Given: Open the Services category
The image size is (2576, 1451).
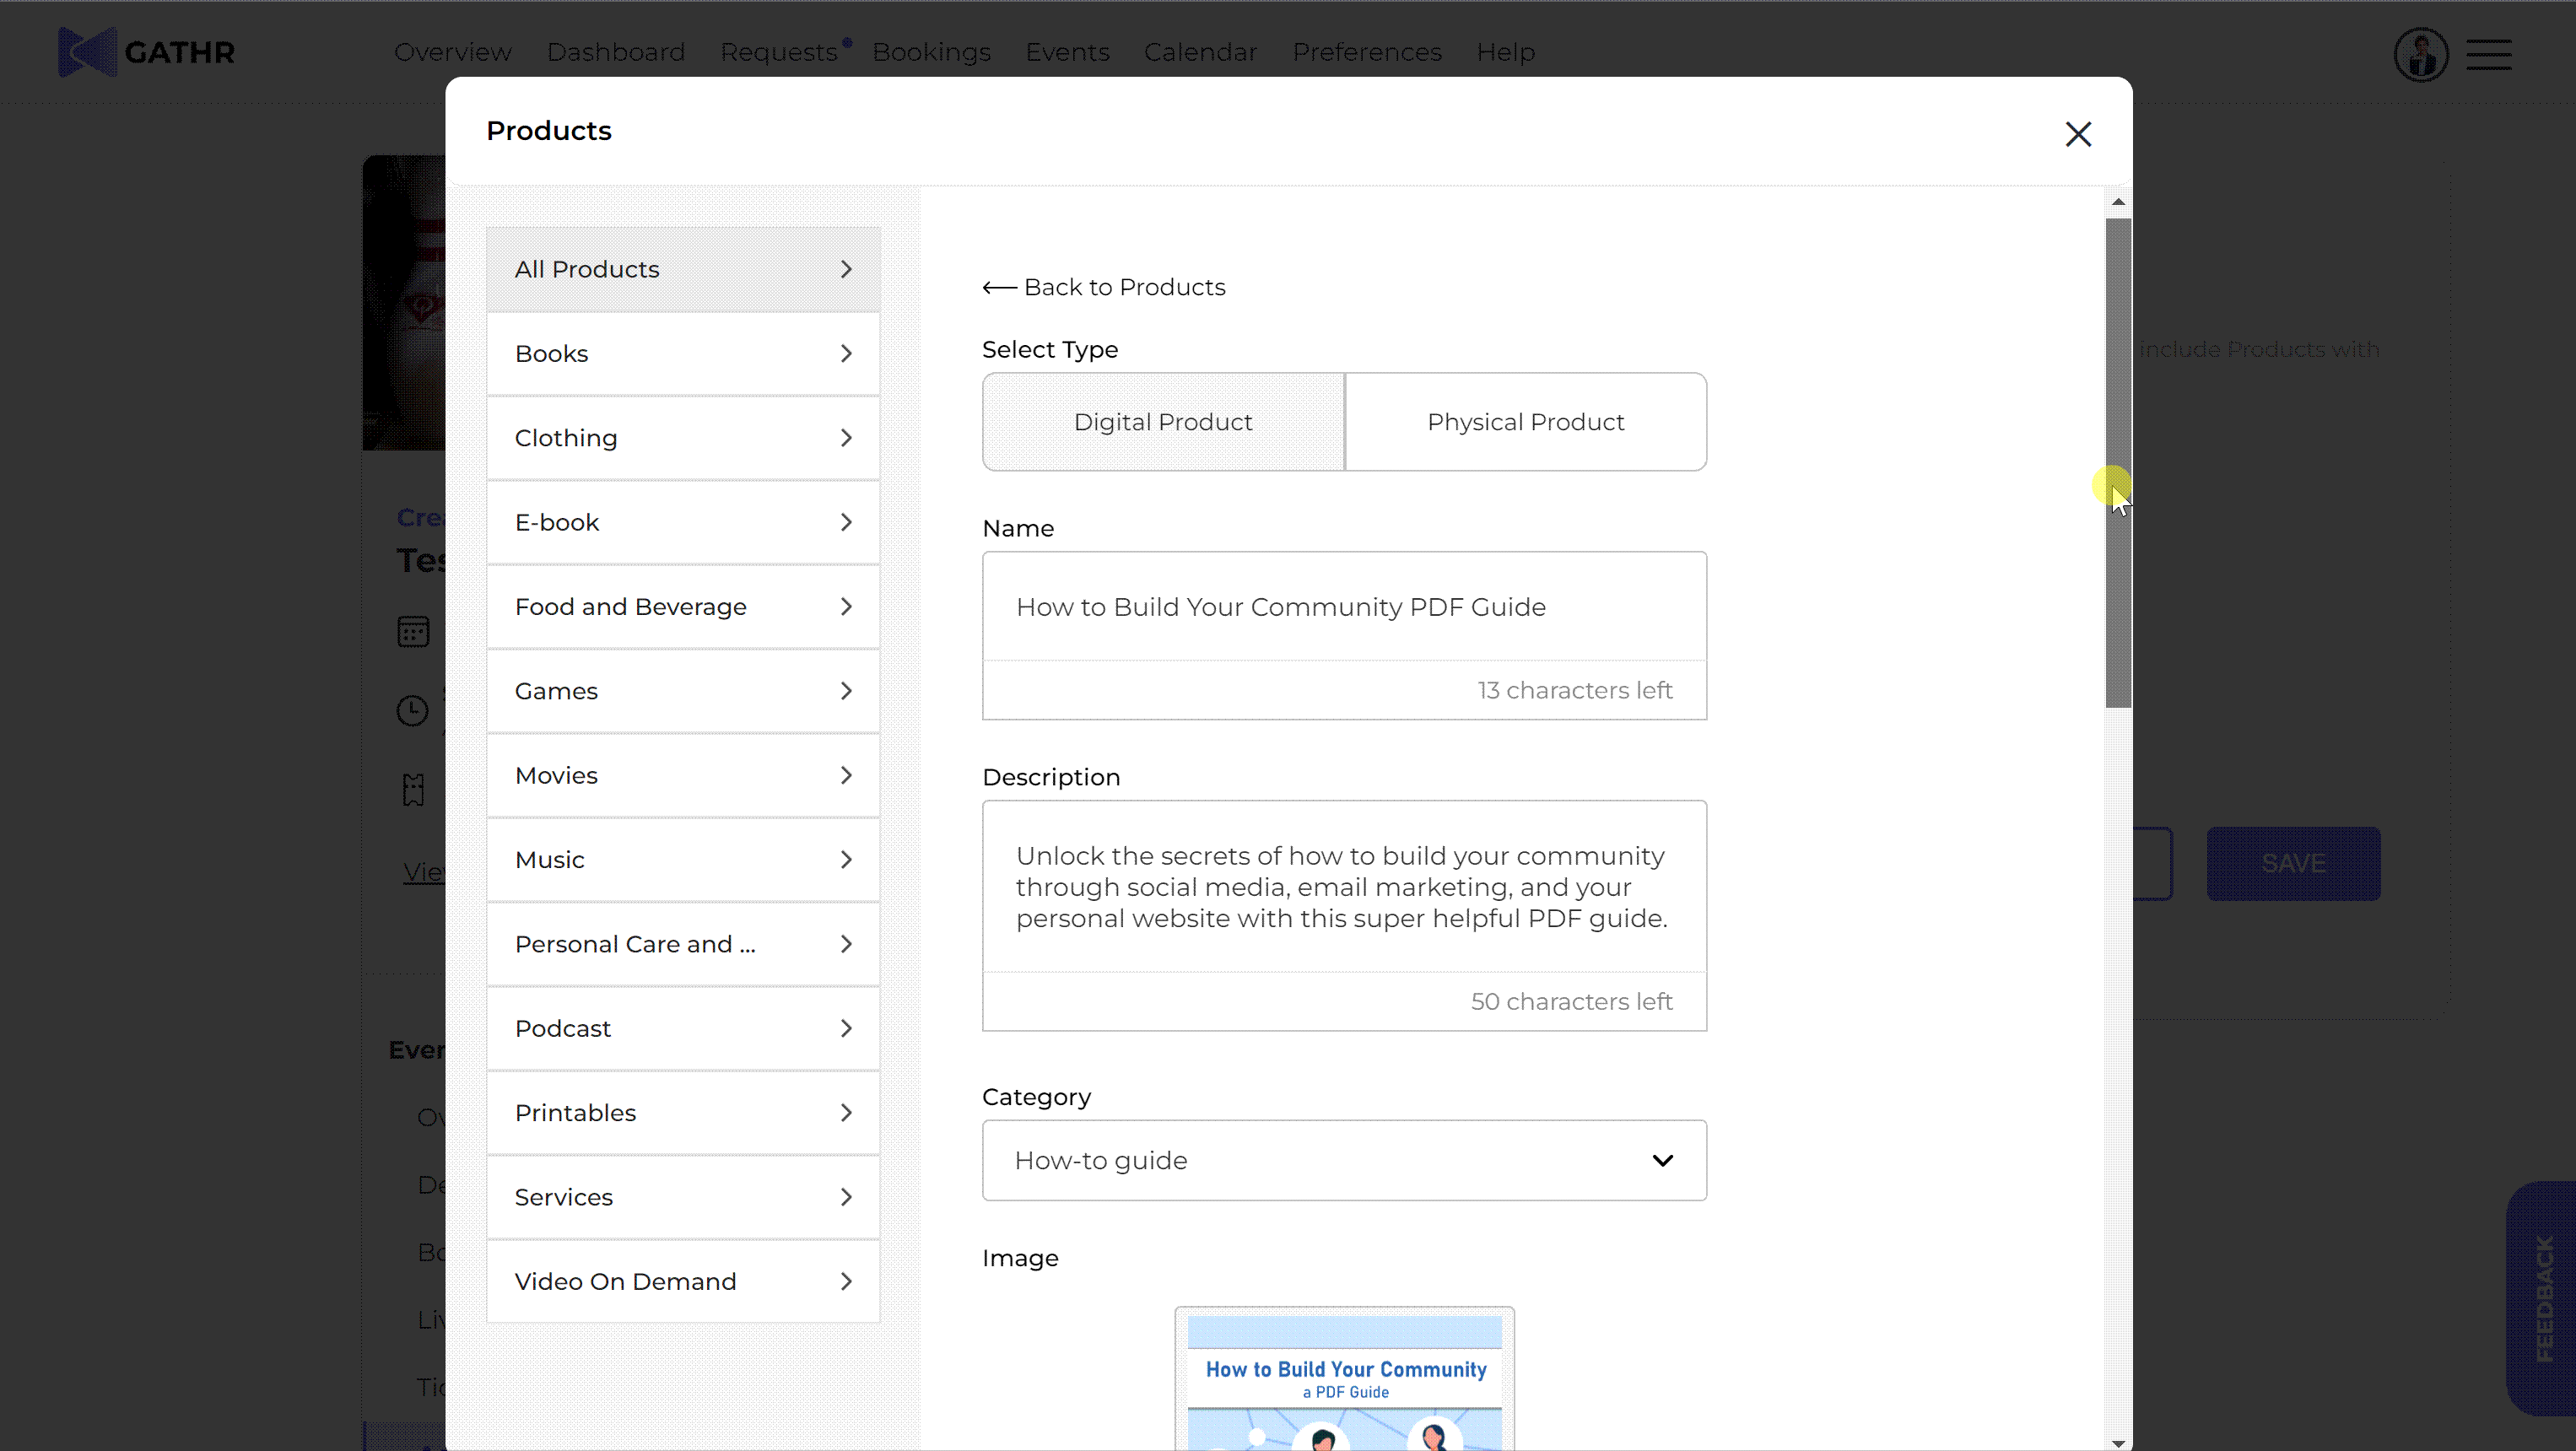Looking at the screenshot, I should coord(683,1197).
